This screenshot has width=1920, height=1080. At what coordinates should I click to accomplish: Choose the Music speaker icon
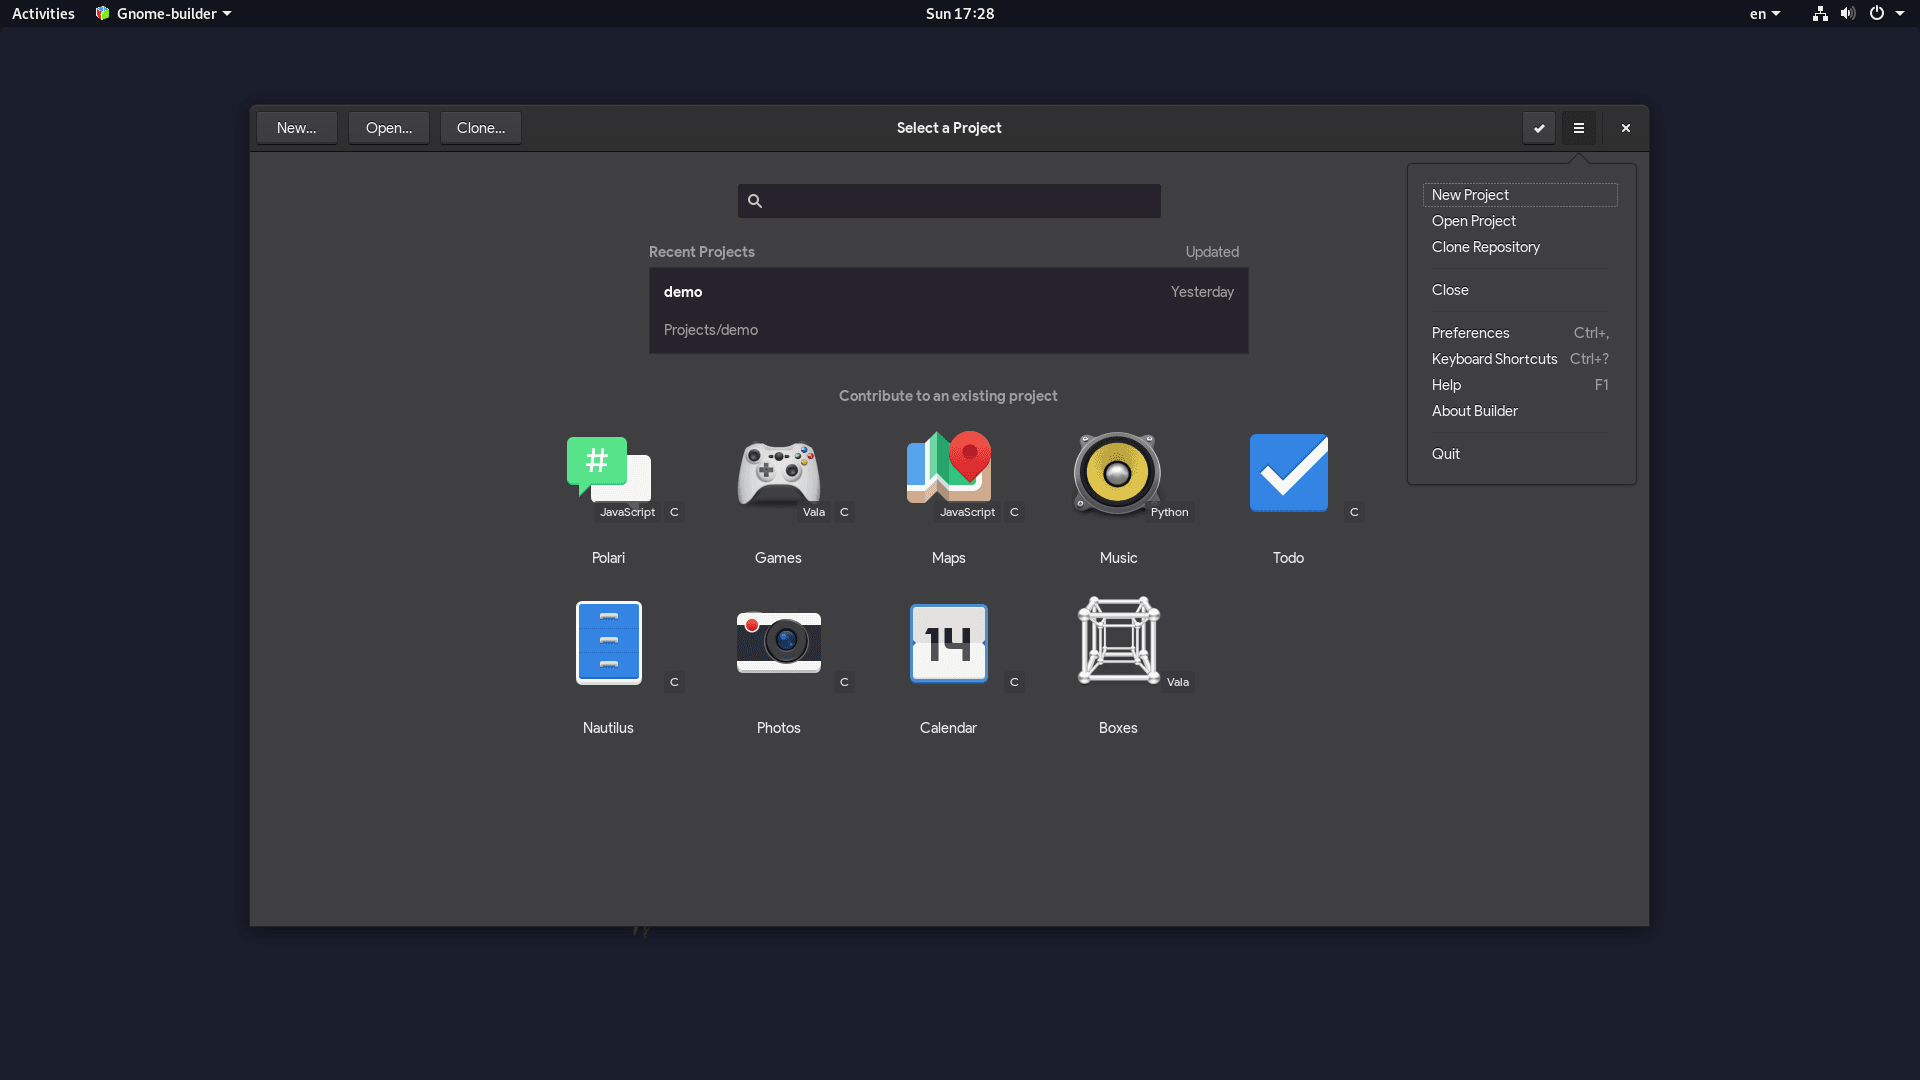(x=1117, y=473)
